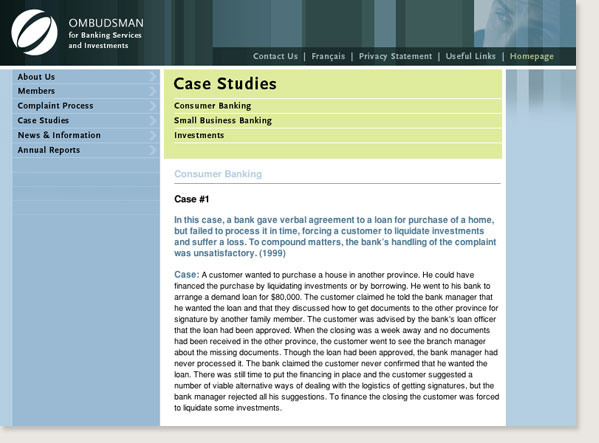
Task: Open the Members sidebar item
Action: [36, 91]
